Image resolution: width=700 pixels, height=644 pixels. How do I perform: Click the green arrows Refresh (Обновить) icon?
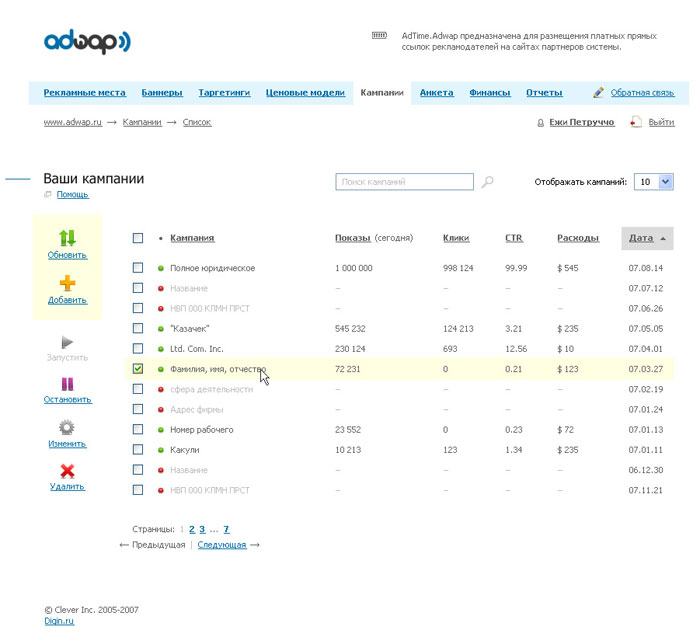(67, 238)
